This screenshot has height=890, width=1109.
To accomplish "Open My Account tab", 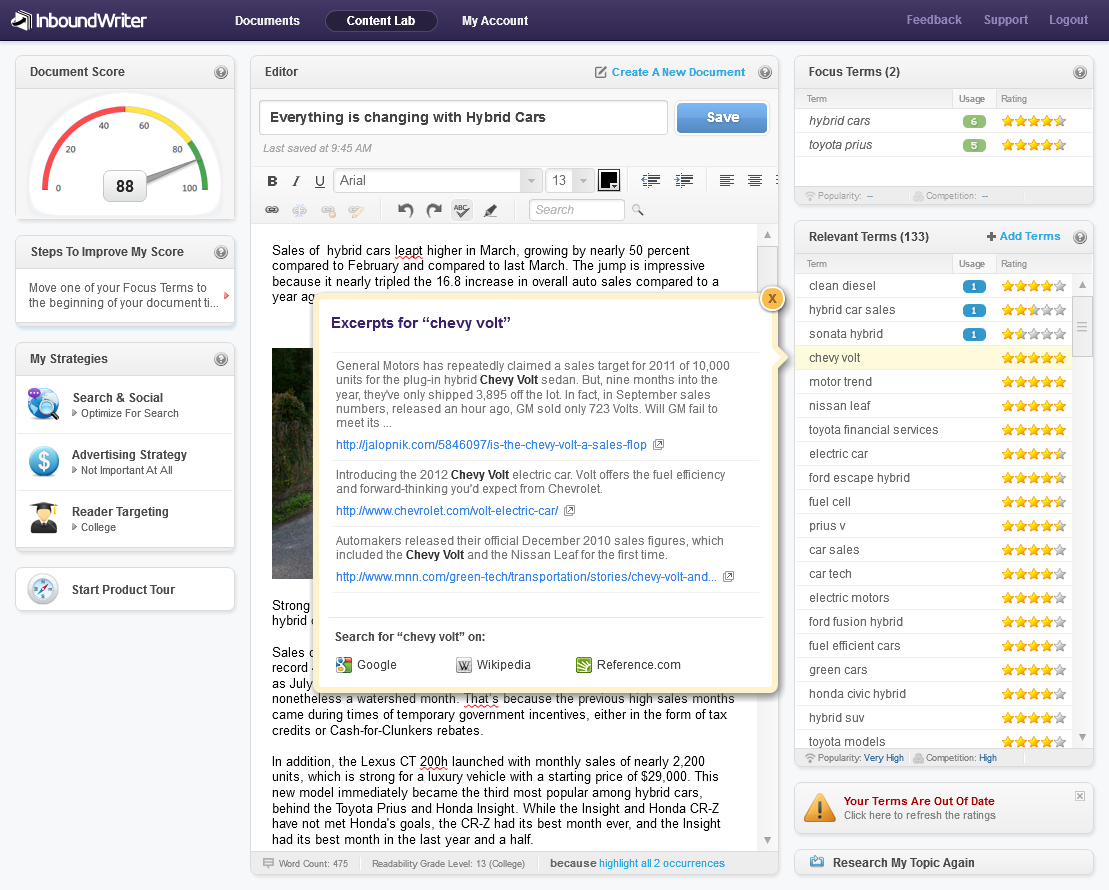I will click(495, 21).
